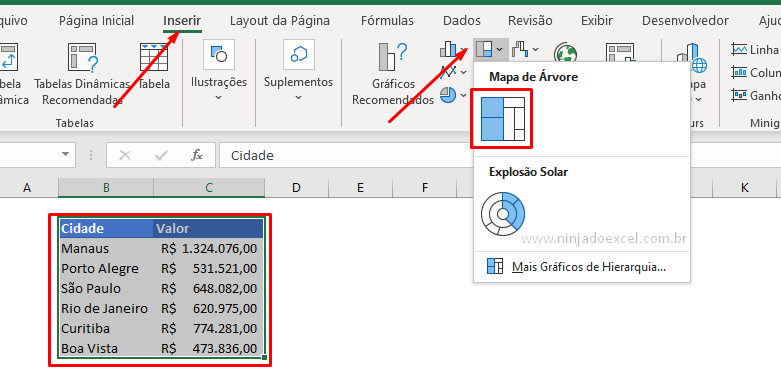Switch to the Revisão tab
The image size is (781, 375).
click(x=530, y=21)
